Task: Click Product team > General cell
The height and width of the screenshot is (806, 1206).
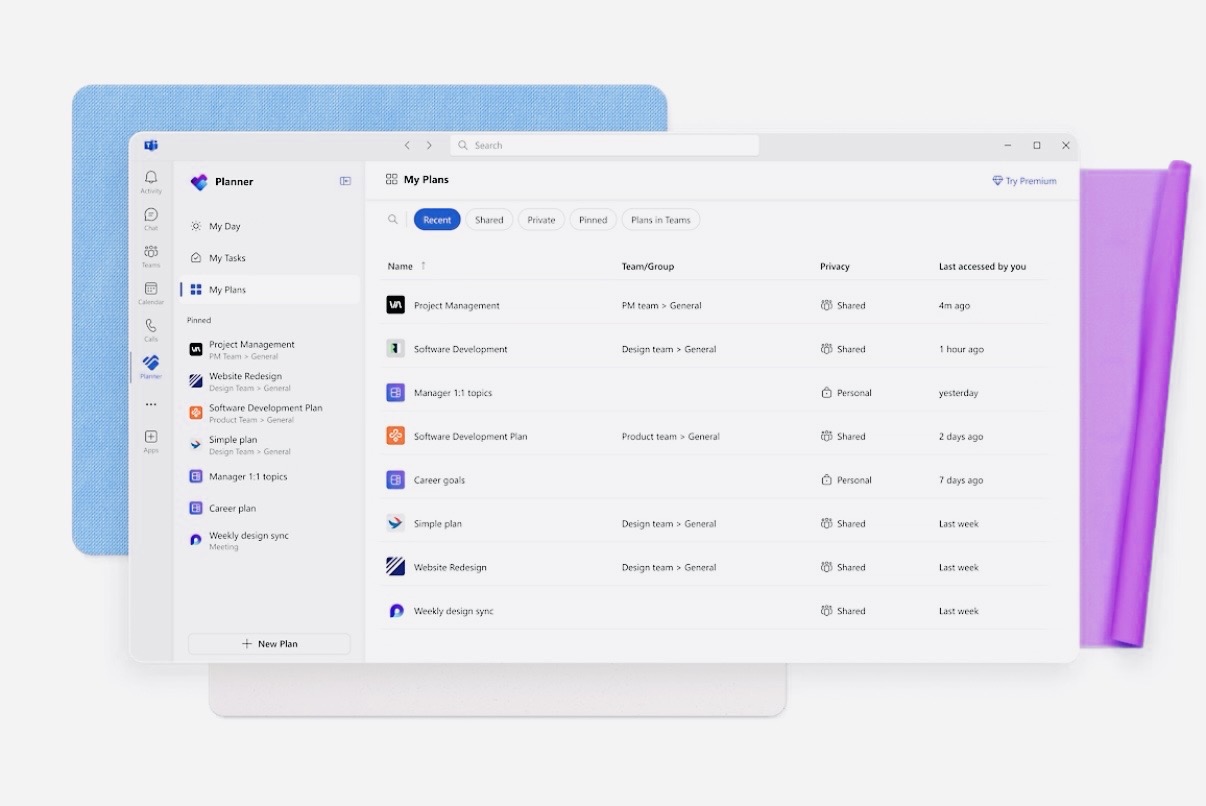Action: [x=671, y=436]
